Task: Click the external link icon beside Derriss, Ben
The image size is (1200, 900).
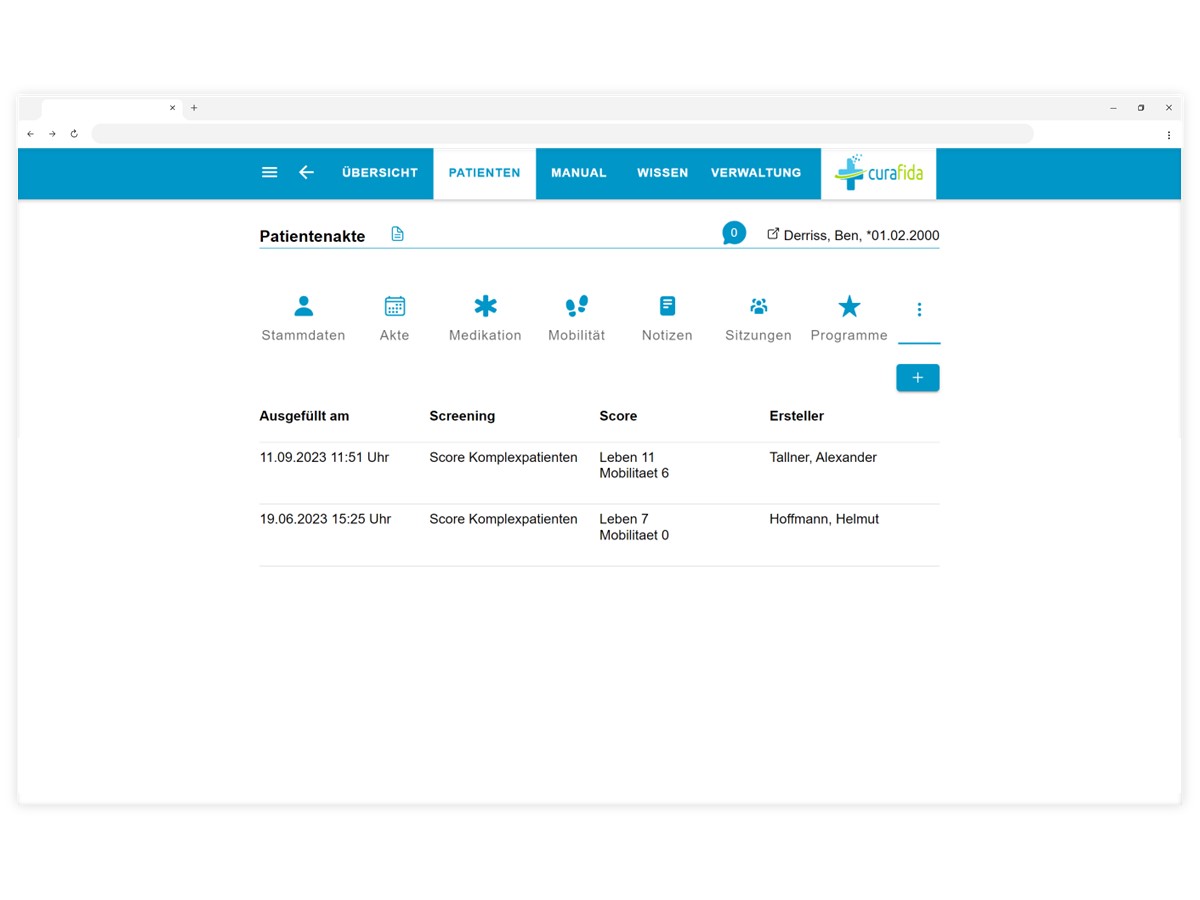Action: click(x=773, y=234)
